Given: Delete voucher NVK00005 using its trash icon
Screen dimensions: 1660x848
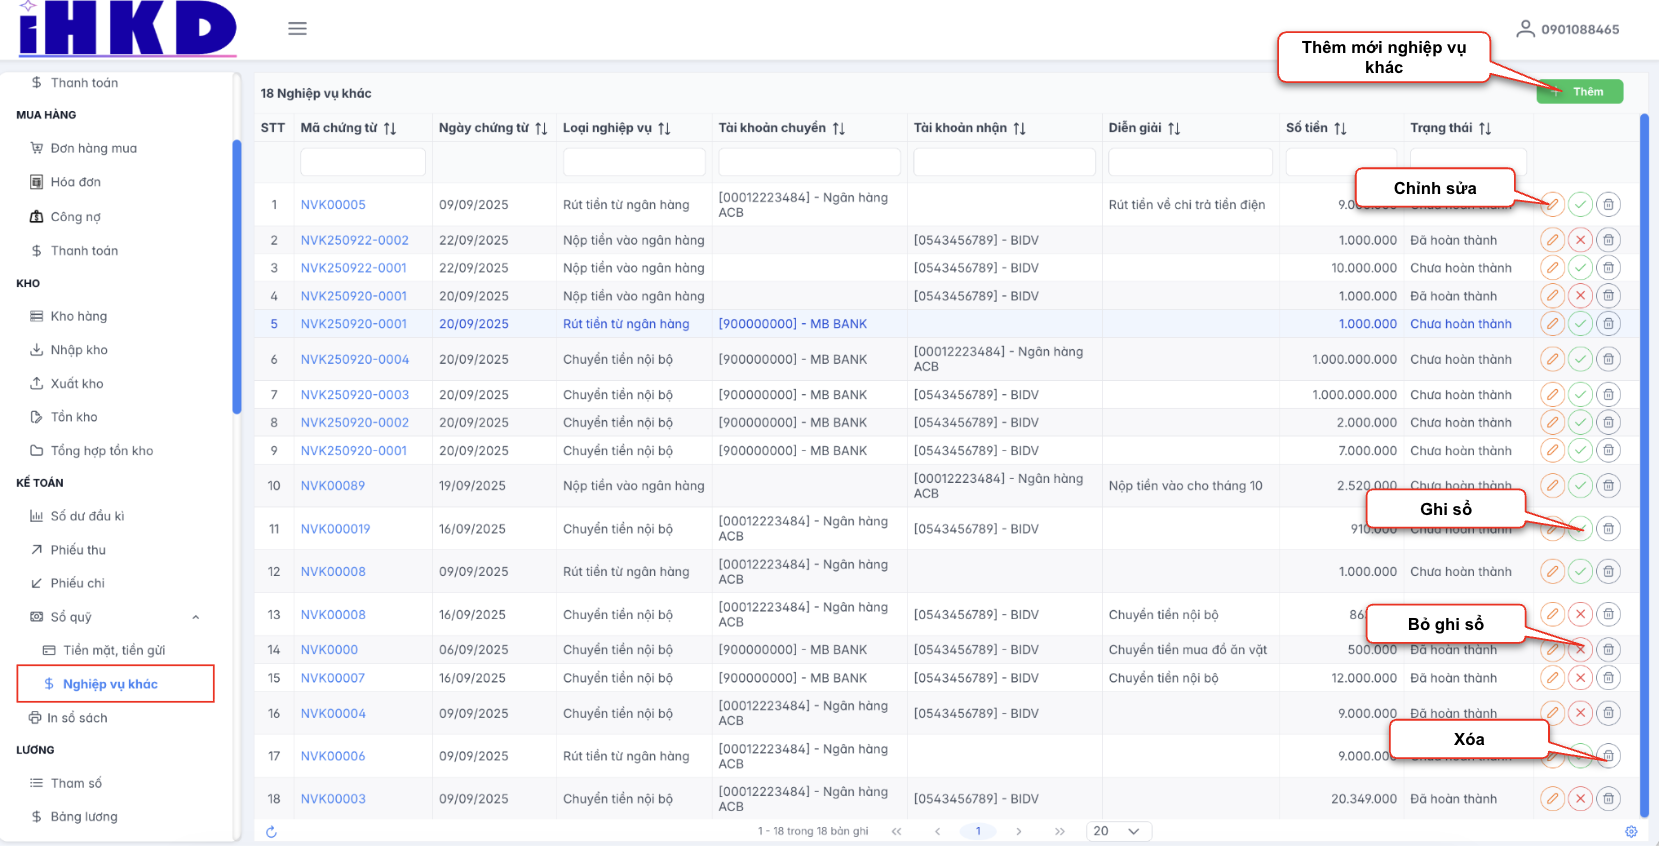Looking at the screenshot, I should click(1608, 205).
